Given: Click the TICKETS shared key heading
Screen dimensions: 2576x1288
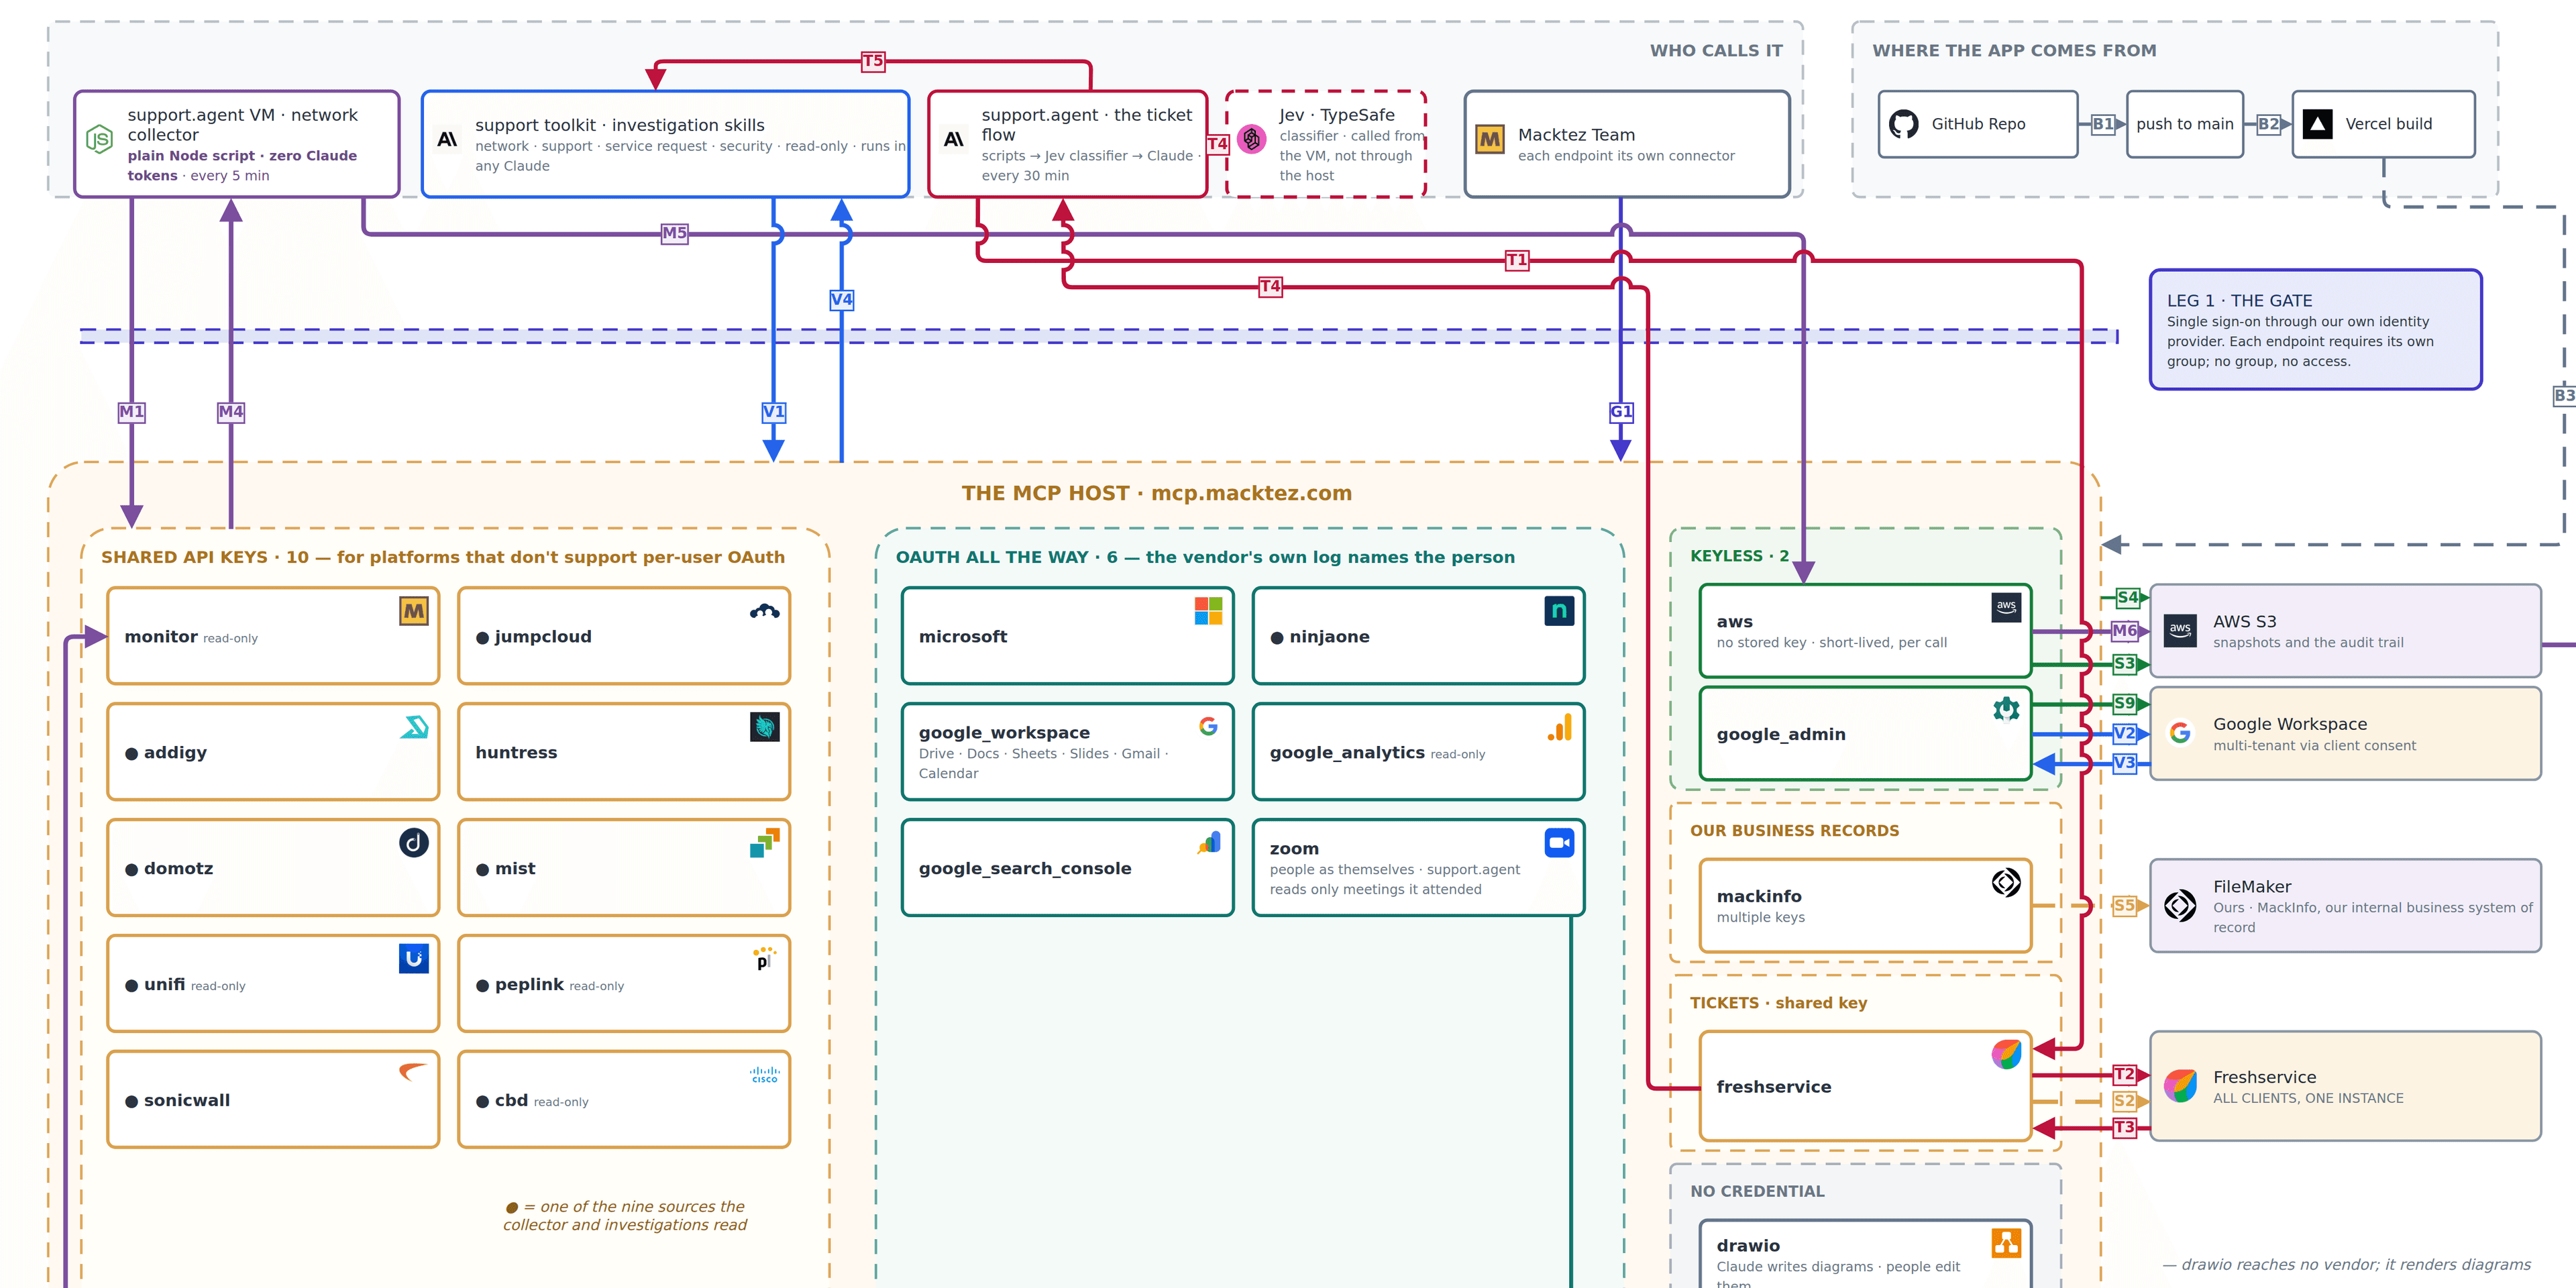Looking at the screenshot, I should click(1778, 1003).
